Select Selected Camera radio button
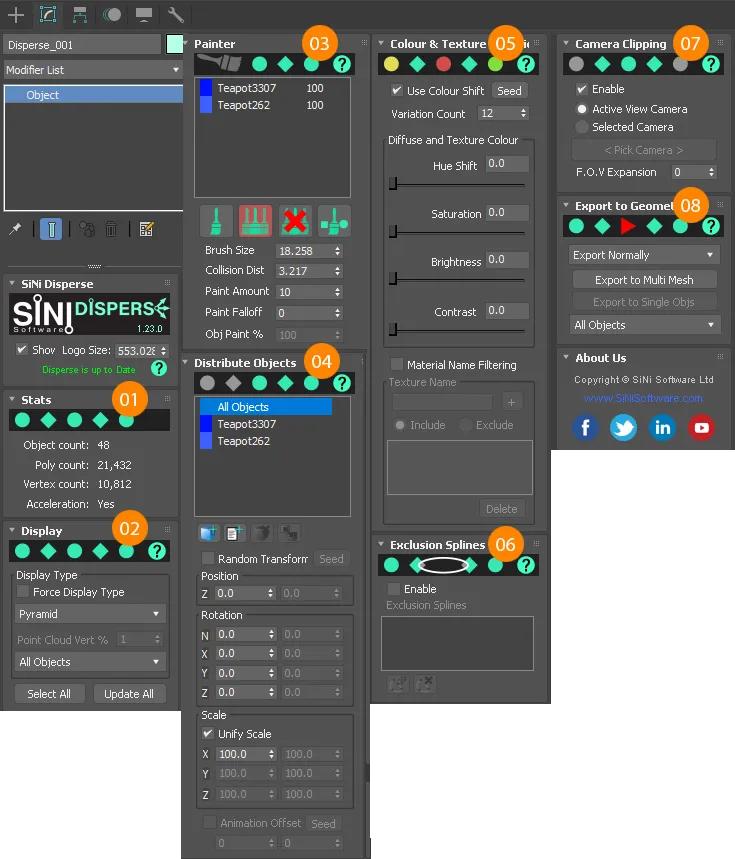This screenshot has width=735, height=859. click(582, 127)
